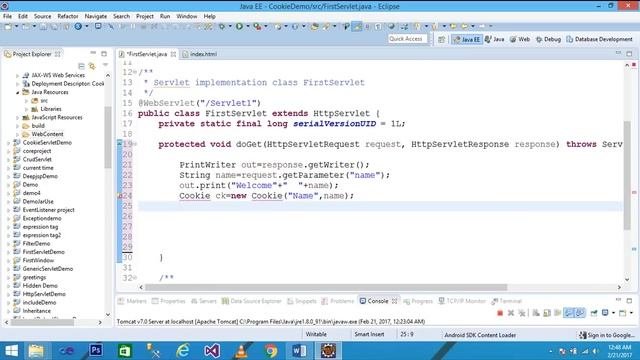The width and height of the screenshot is (640, 360).
Task: Open Photoshop from the taskbar
Action: (x=96, y=350)
